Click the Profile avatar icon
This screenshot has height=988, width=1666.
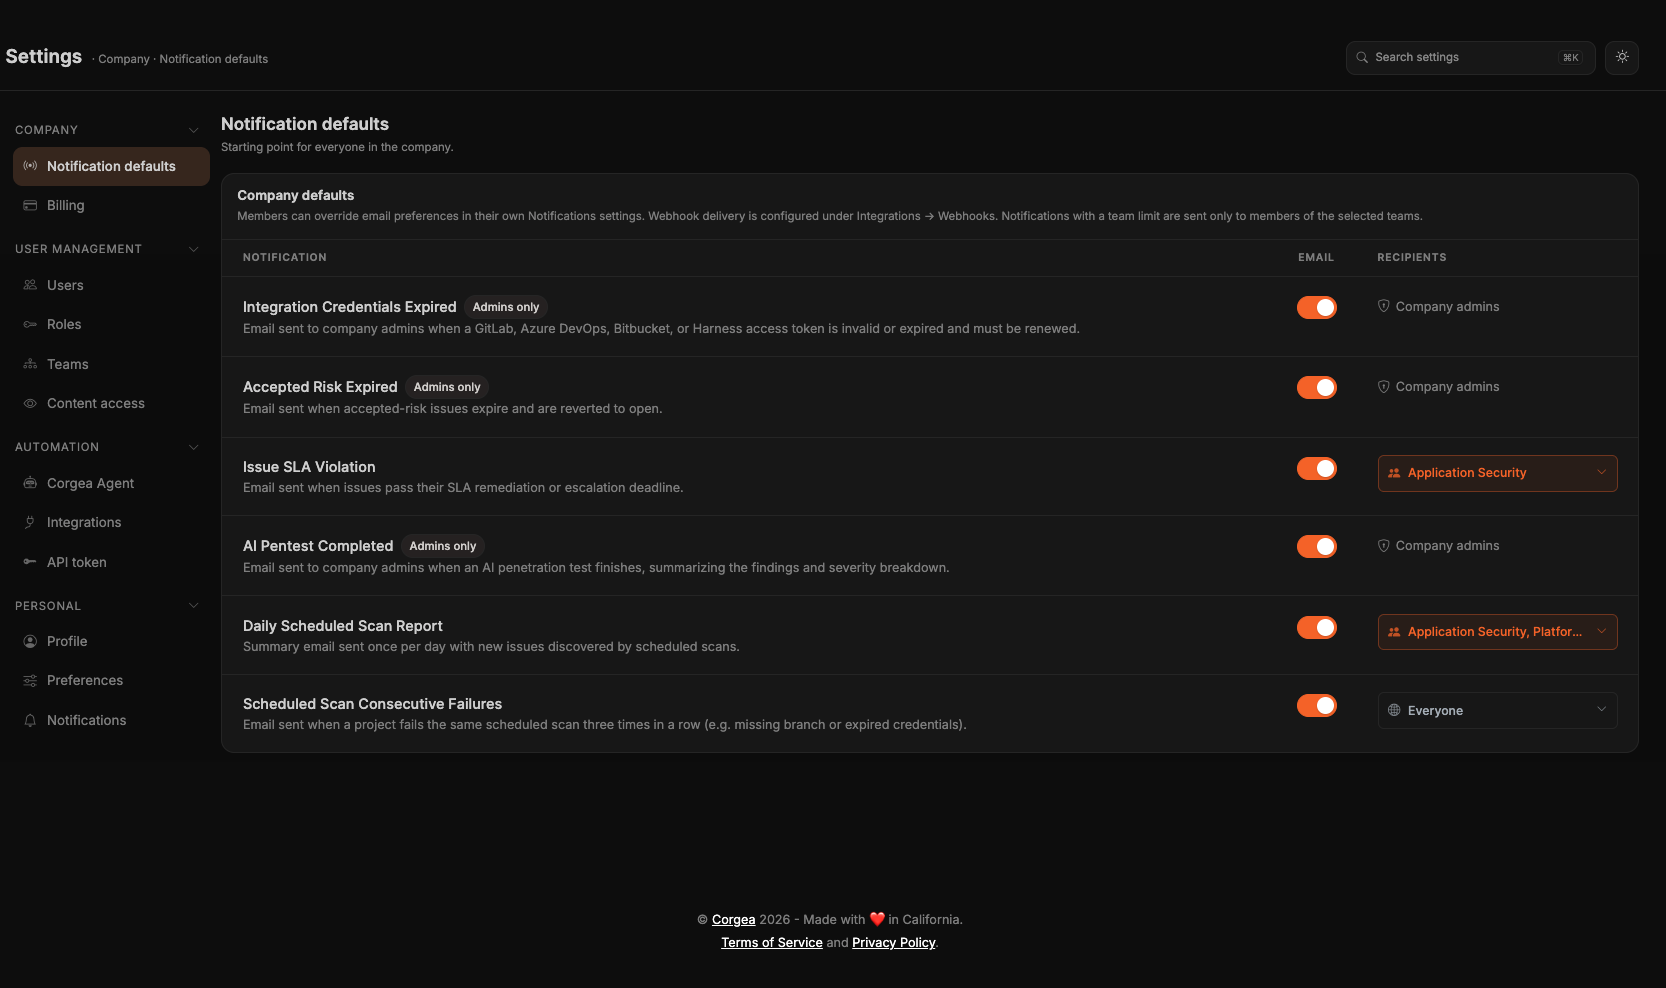click(30, 641)
